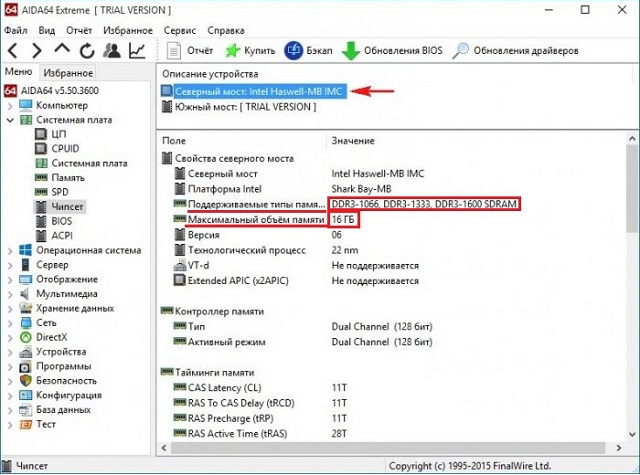Screen dimensions: 640x475
Task: Go up one level with the up arrow icon
Action: [62, 49]
